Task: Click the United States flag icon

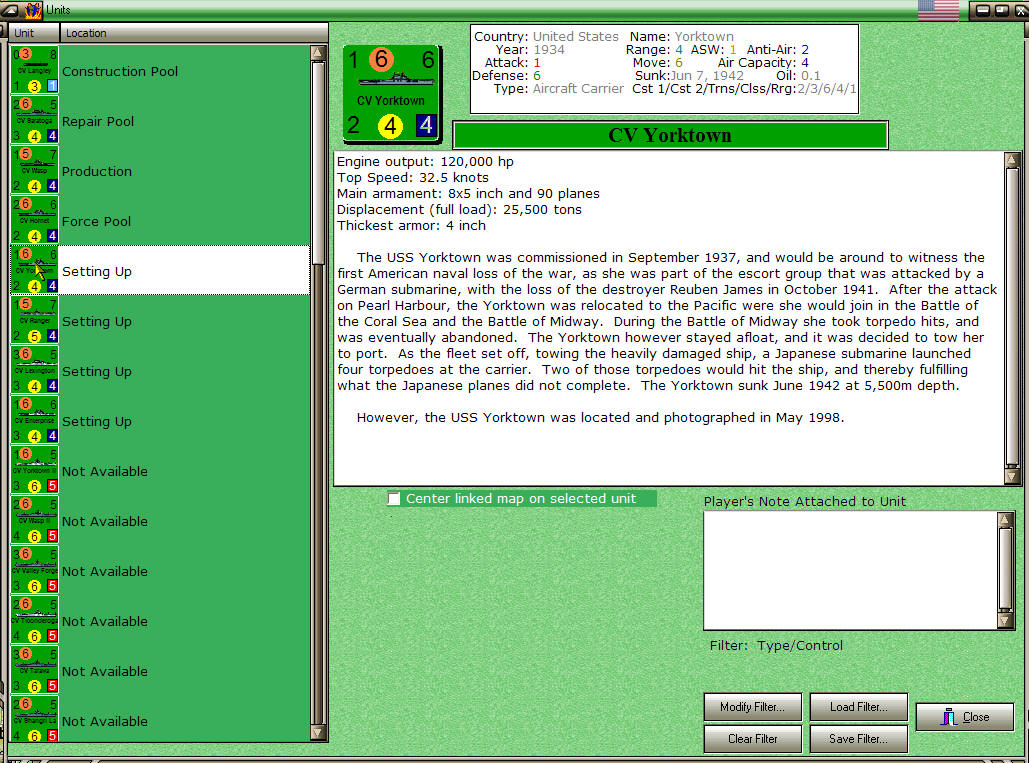Action: point(938,10)
